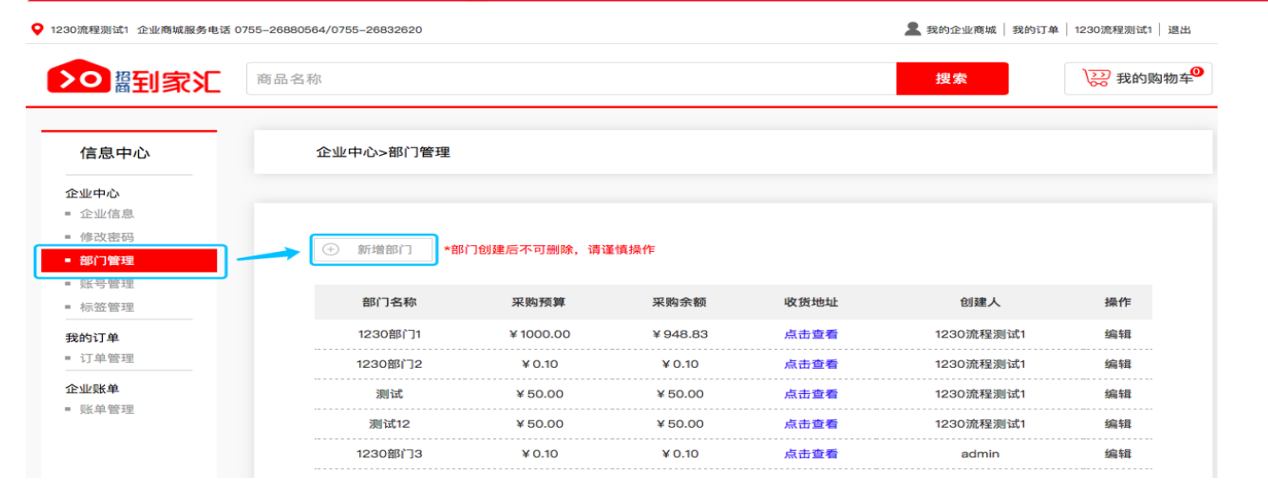Click the 到家汇 site logo
This screenshot has height=484, width=1268.
[x=134, y=79]
